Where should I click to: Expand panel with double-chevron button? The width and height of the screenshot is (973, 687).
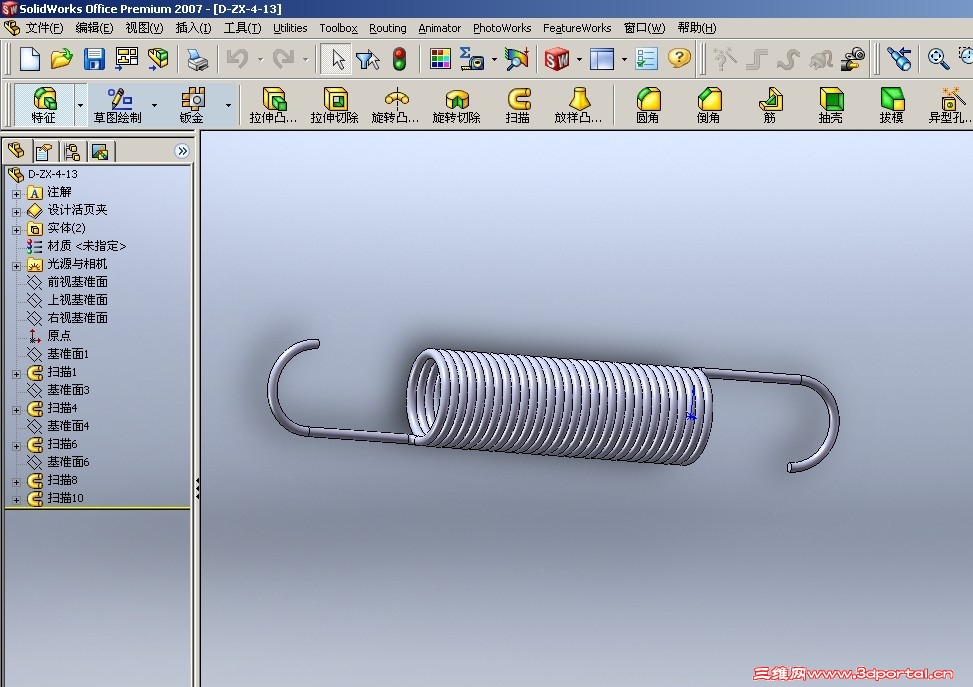coord(182,151)
